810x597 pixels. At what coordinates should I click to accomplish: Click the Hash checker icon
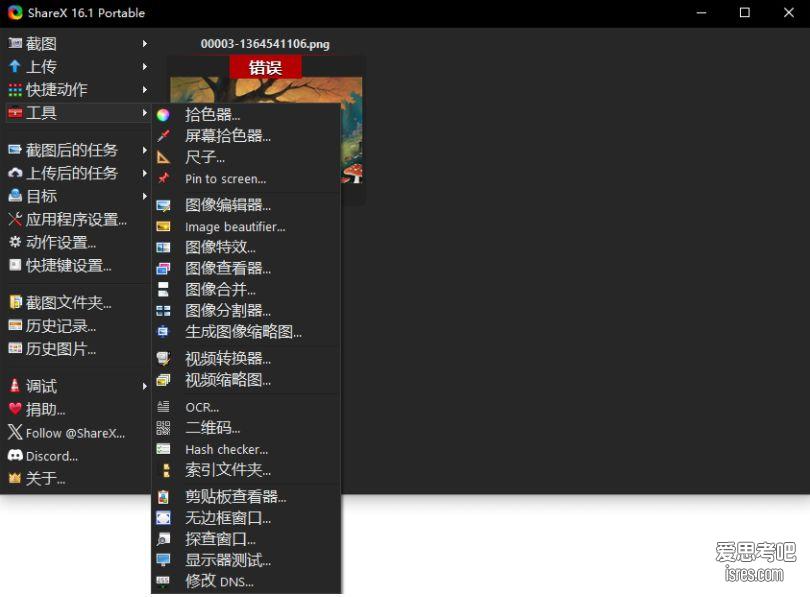click(x=163, y=449)
